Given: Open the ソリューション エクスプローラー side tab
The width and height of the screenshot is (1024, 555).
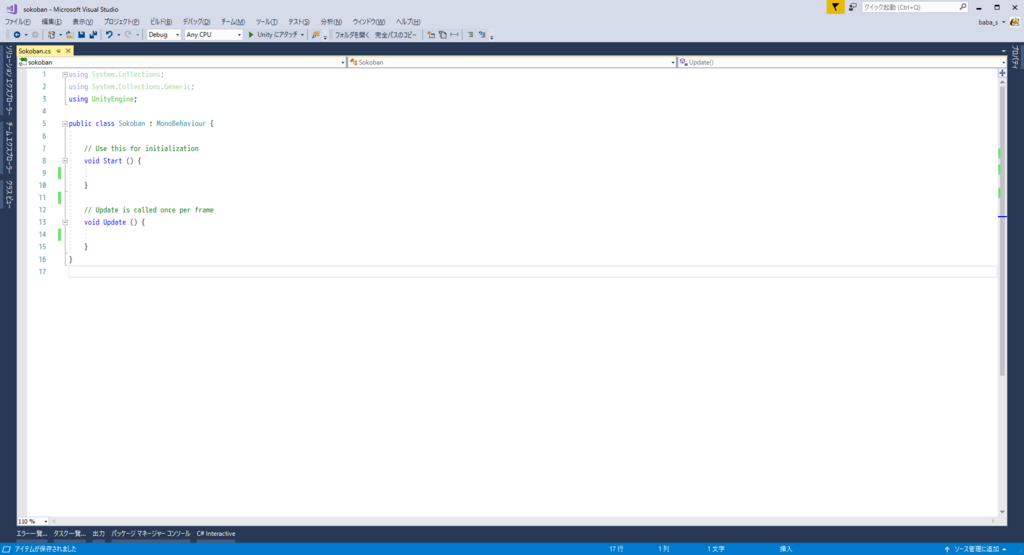Looking at the screenshot, I should coord(8,80).
